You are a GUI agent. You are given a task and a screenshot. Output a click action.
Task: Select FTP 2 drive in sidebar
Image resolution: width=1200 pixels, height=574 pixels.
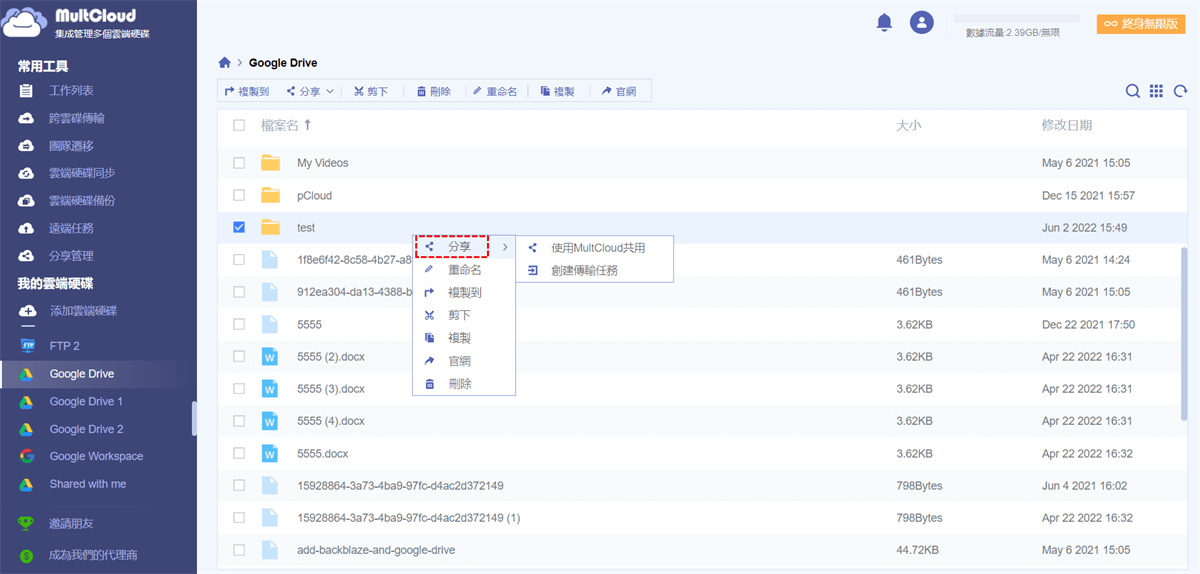(65, 346)
